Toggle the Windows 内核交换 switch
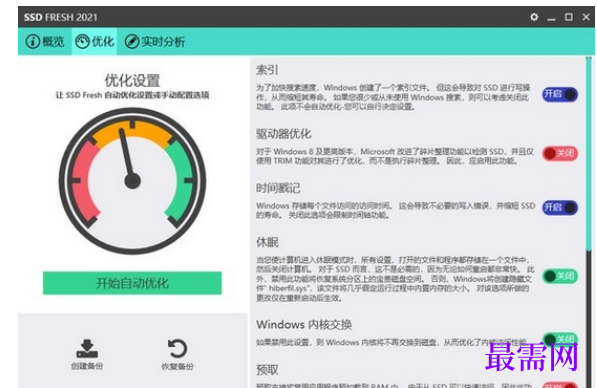 [560, 339]
